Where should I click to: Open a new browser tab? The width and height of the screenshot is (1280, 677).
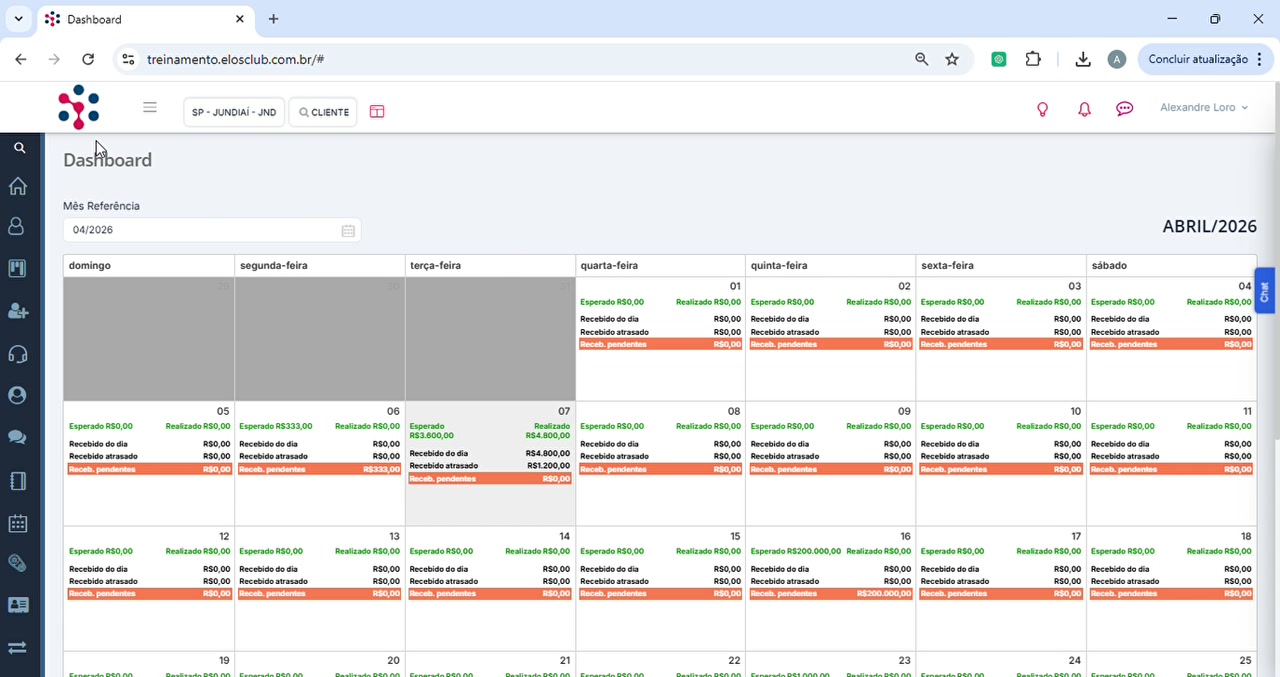[x=273, y=19]
